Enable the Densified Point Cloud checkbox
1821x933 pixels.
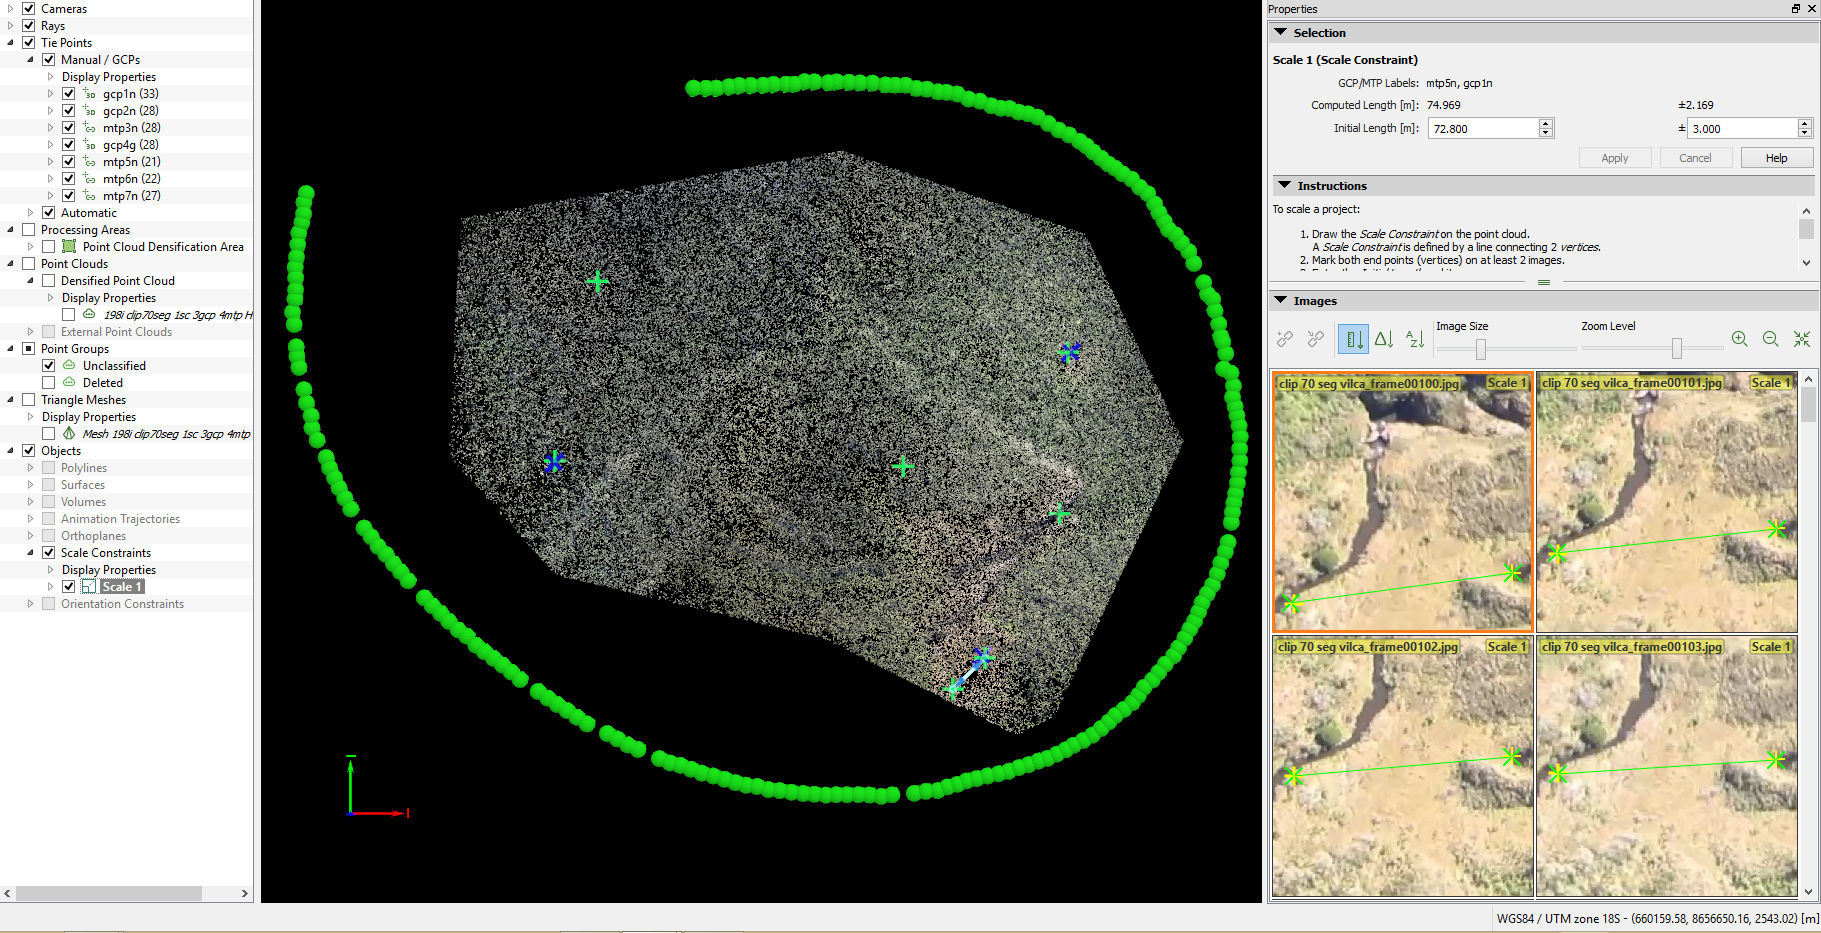(48, 281)
